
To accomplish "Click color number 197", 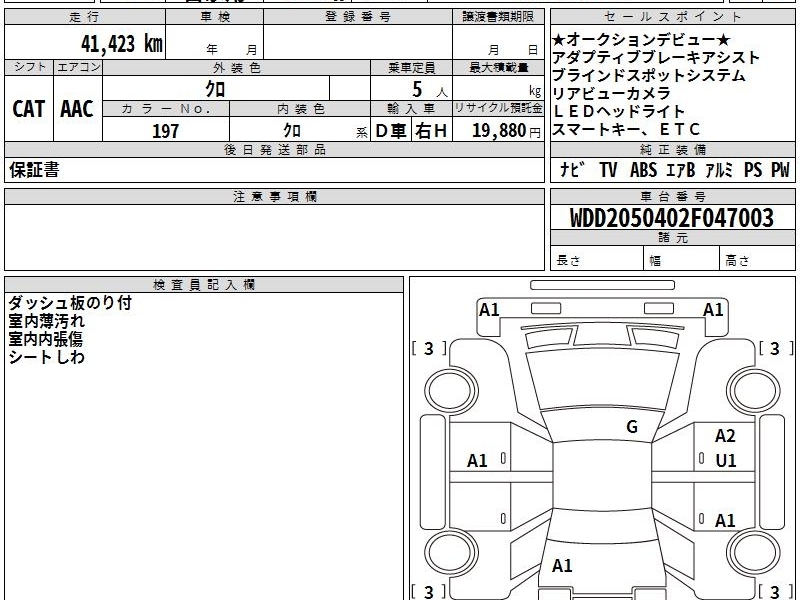I will 165,131.
